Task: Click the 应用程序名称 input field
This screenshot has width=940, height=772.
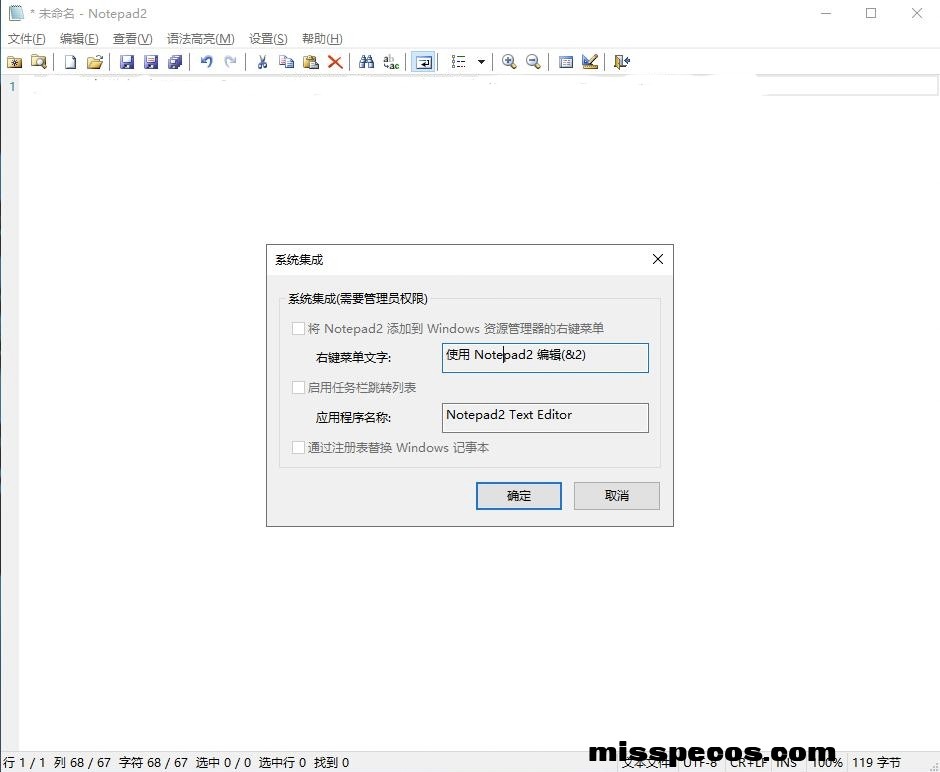Action: [x=545, y=418]
